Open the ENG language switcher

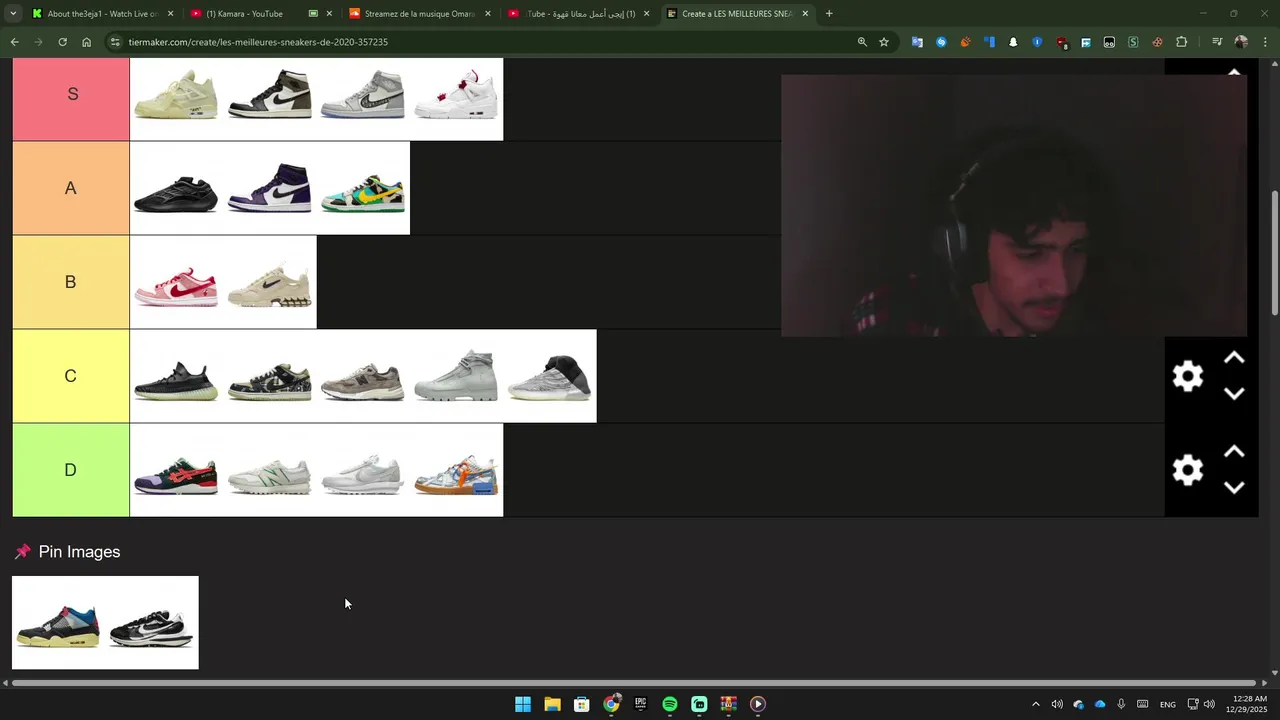point(1167,704)
